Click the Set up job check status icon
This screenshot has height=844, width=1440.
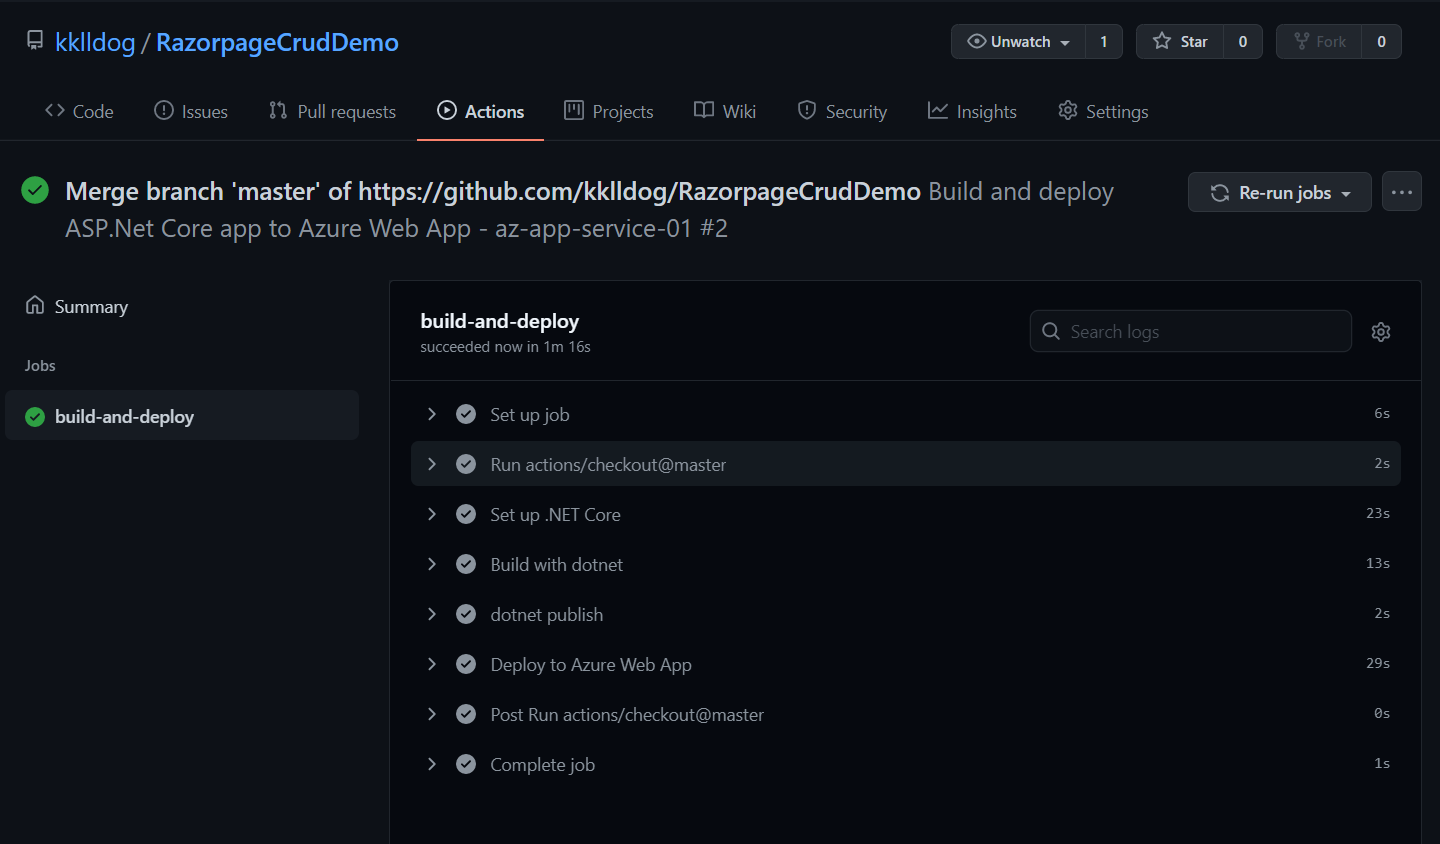[x=466, y=414]
